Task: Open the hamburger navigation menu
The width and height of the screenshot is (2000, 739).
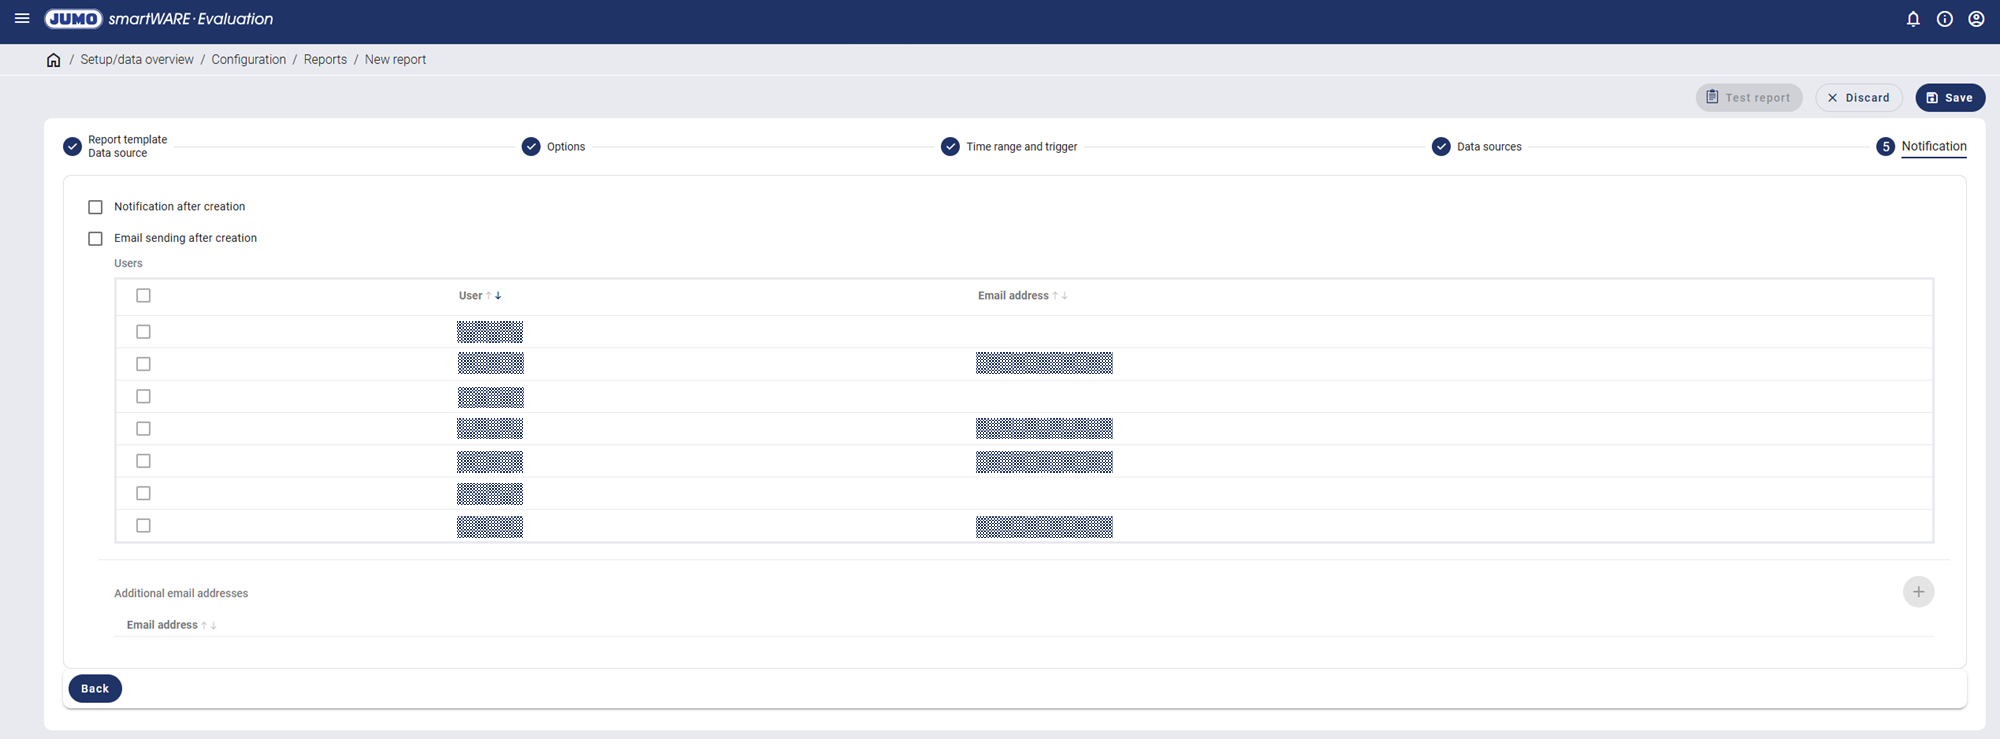Action: coord(22,18)
